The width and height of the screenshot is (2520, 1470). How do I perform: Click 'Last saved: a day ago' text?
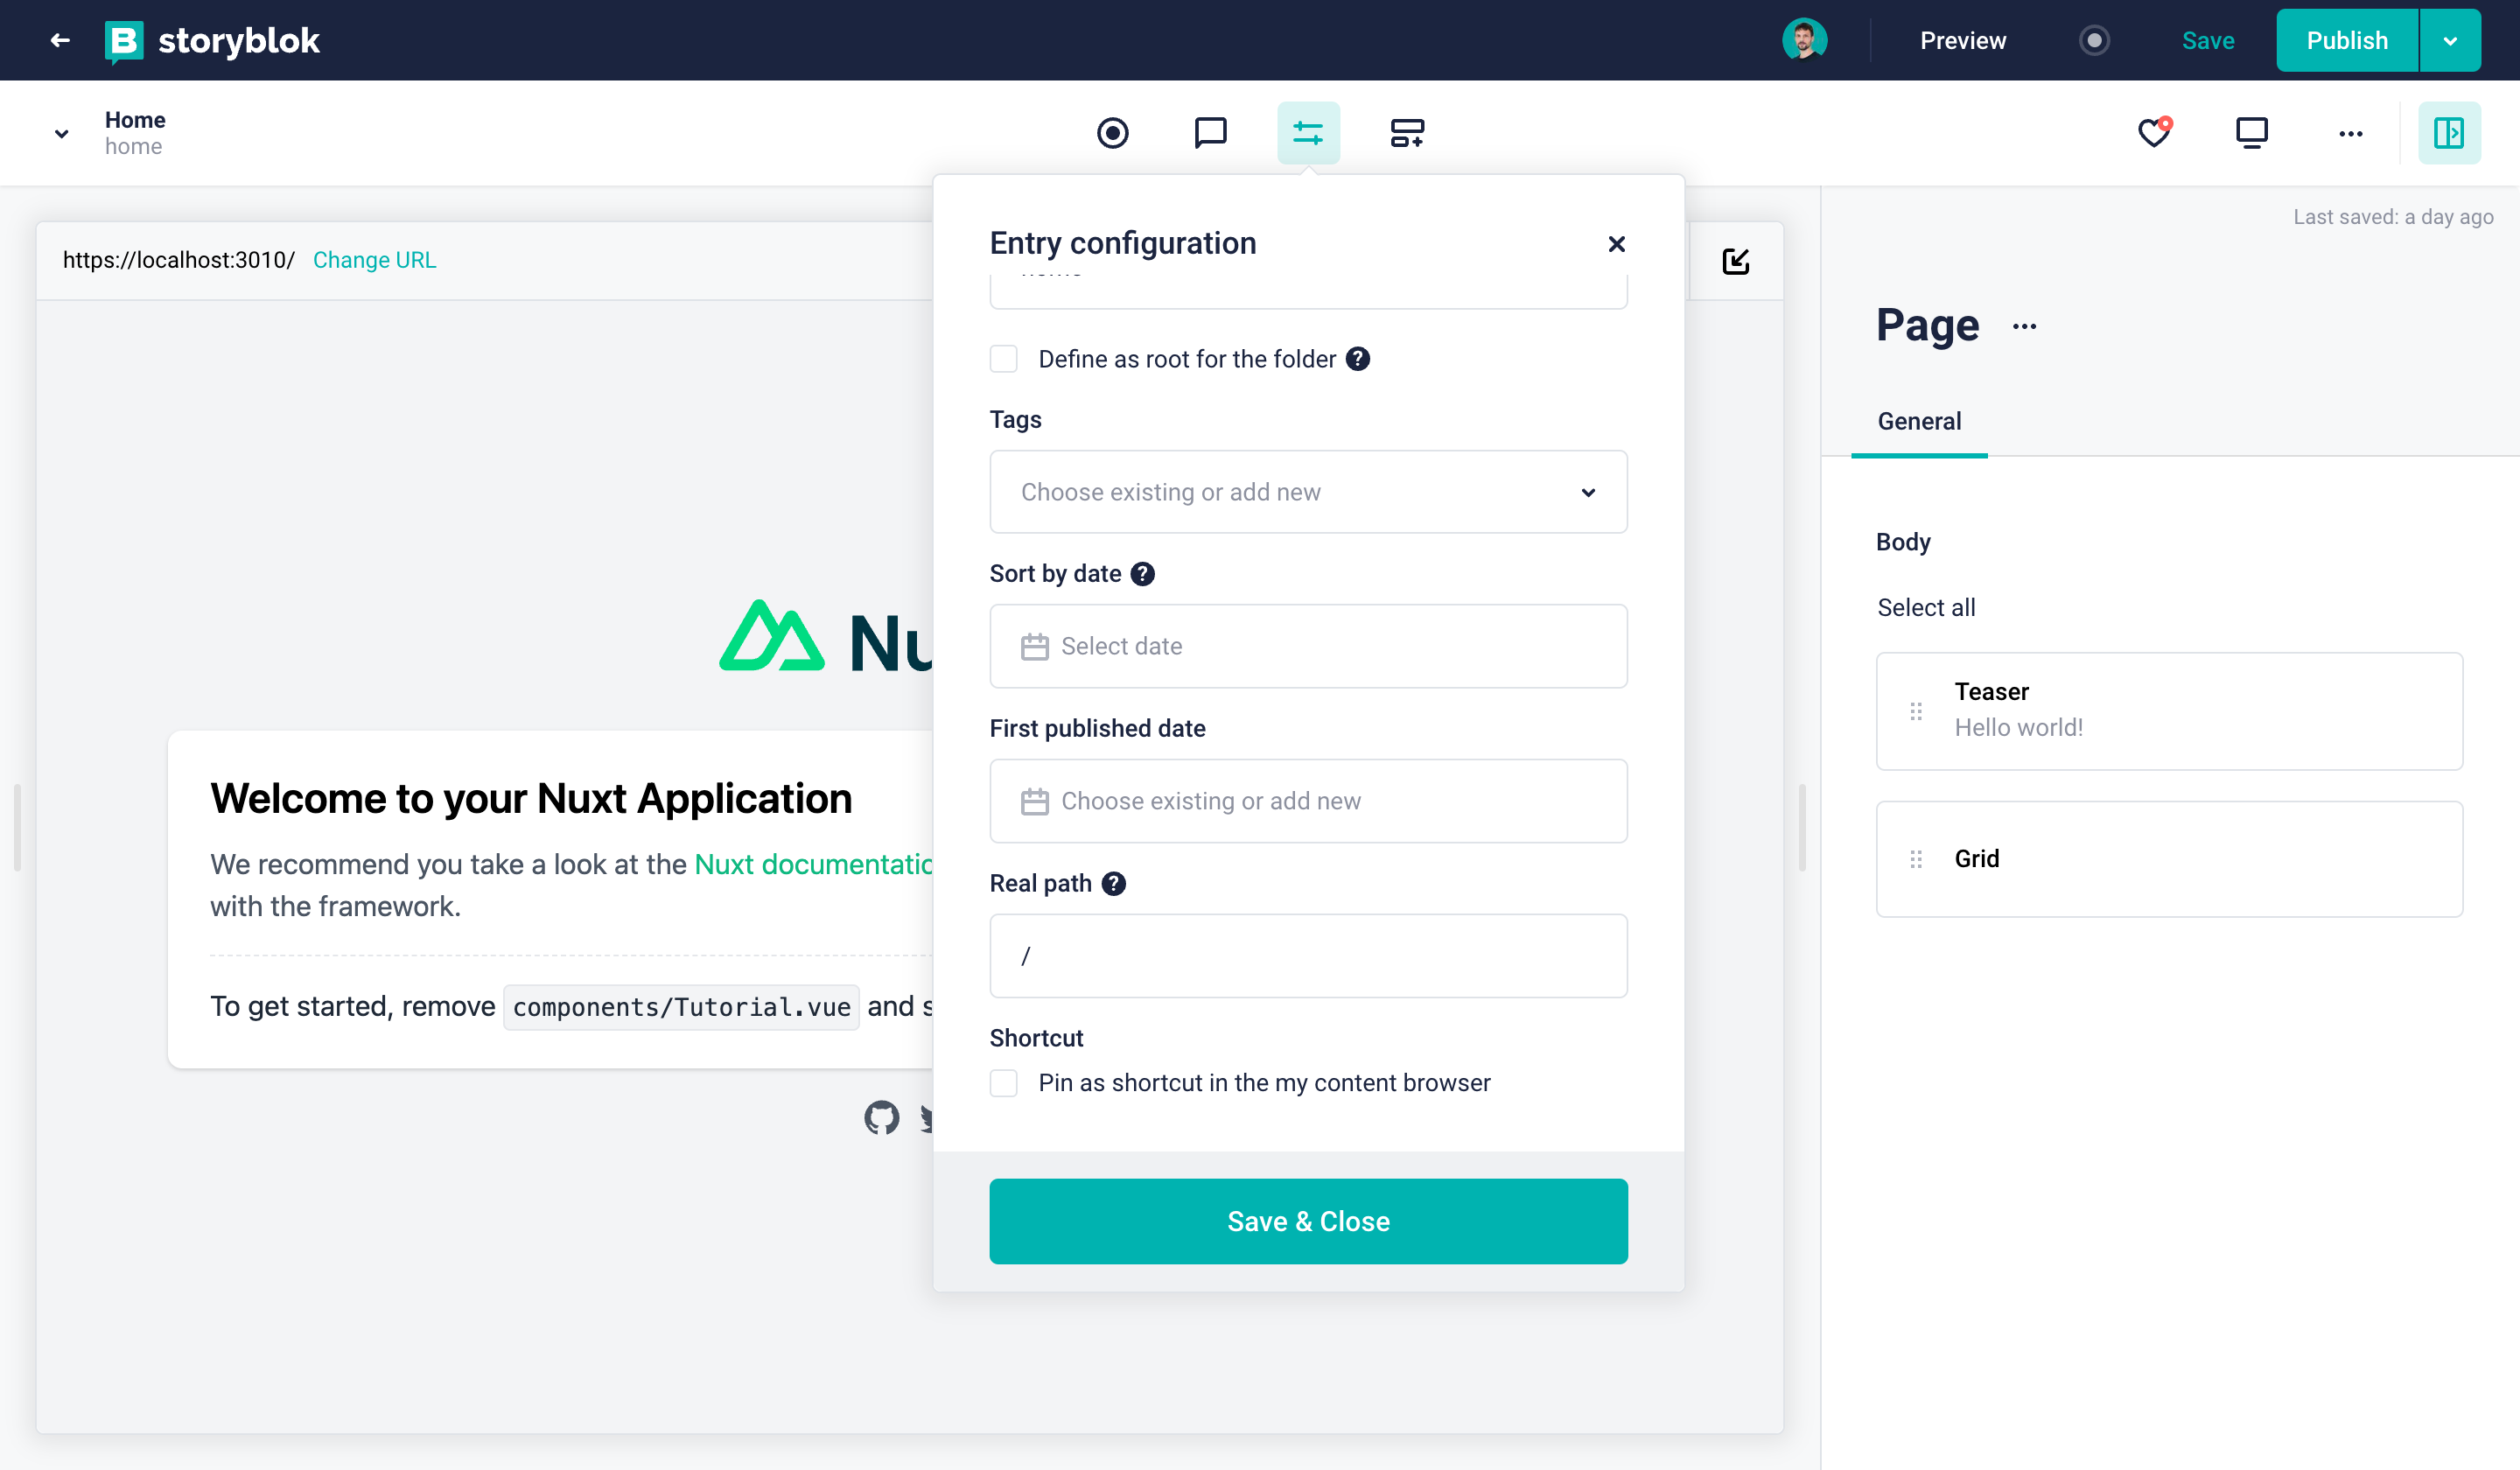[x=2393, y=217]
